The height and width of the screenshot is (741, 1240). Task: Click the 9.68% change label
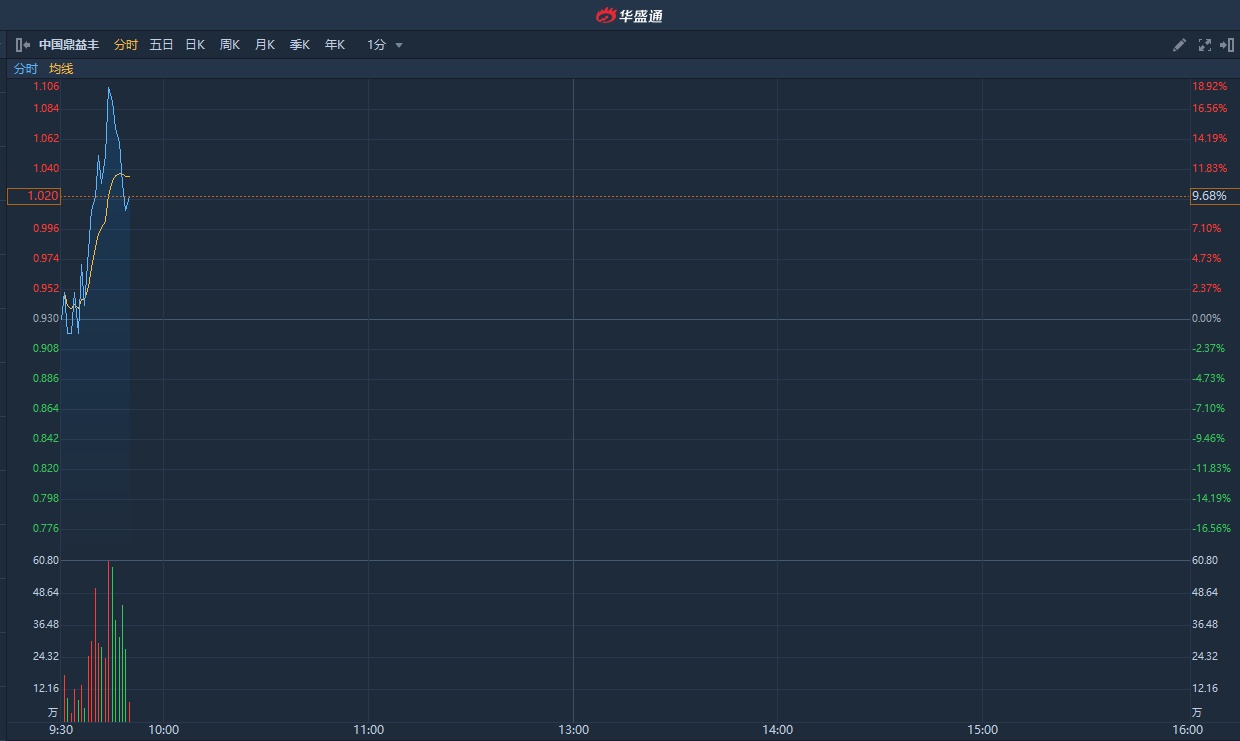click(1209, 196)
